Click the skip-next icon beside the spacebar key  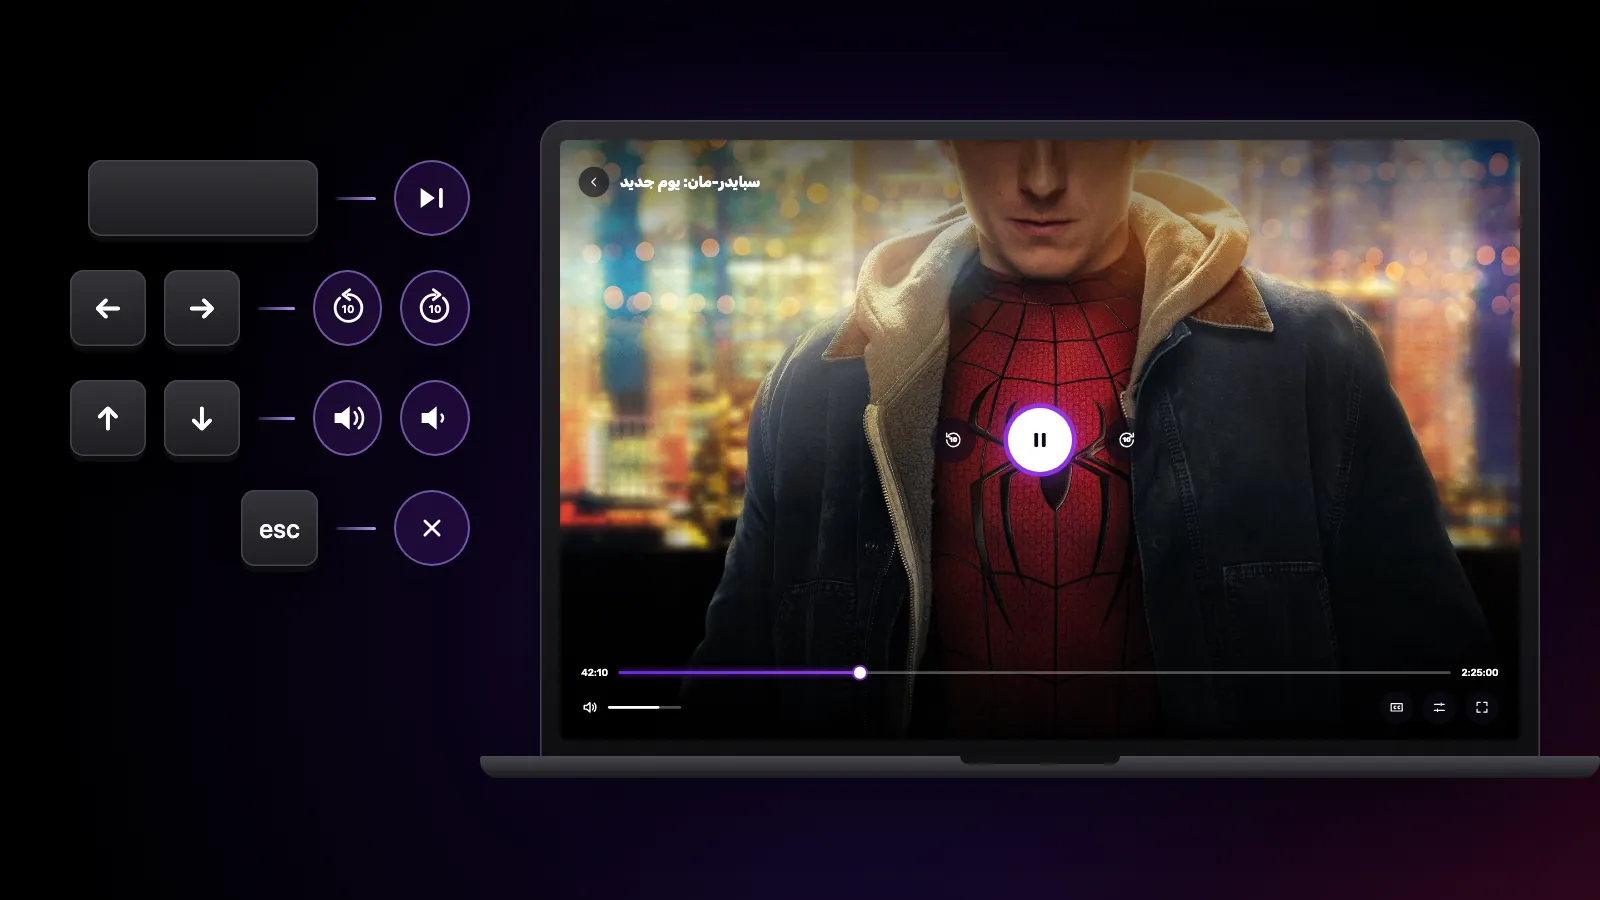pyautogui.click(x=432, y=198)
